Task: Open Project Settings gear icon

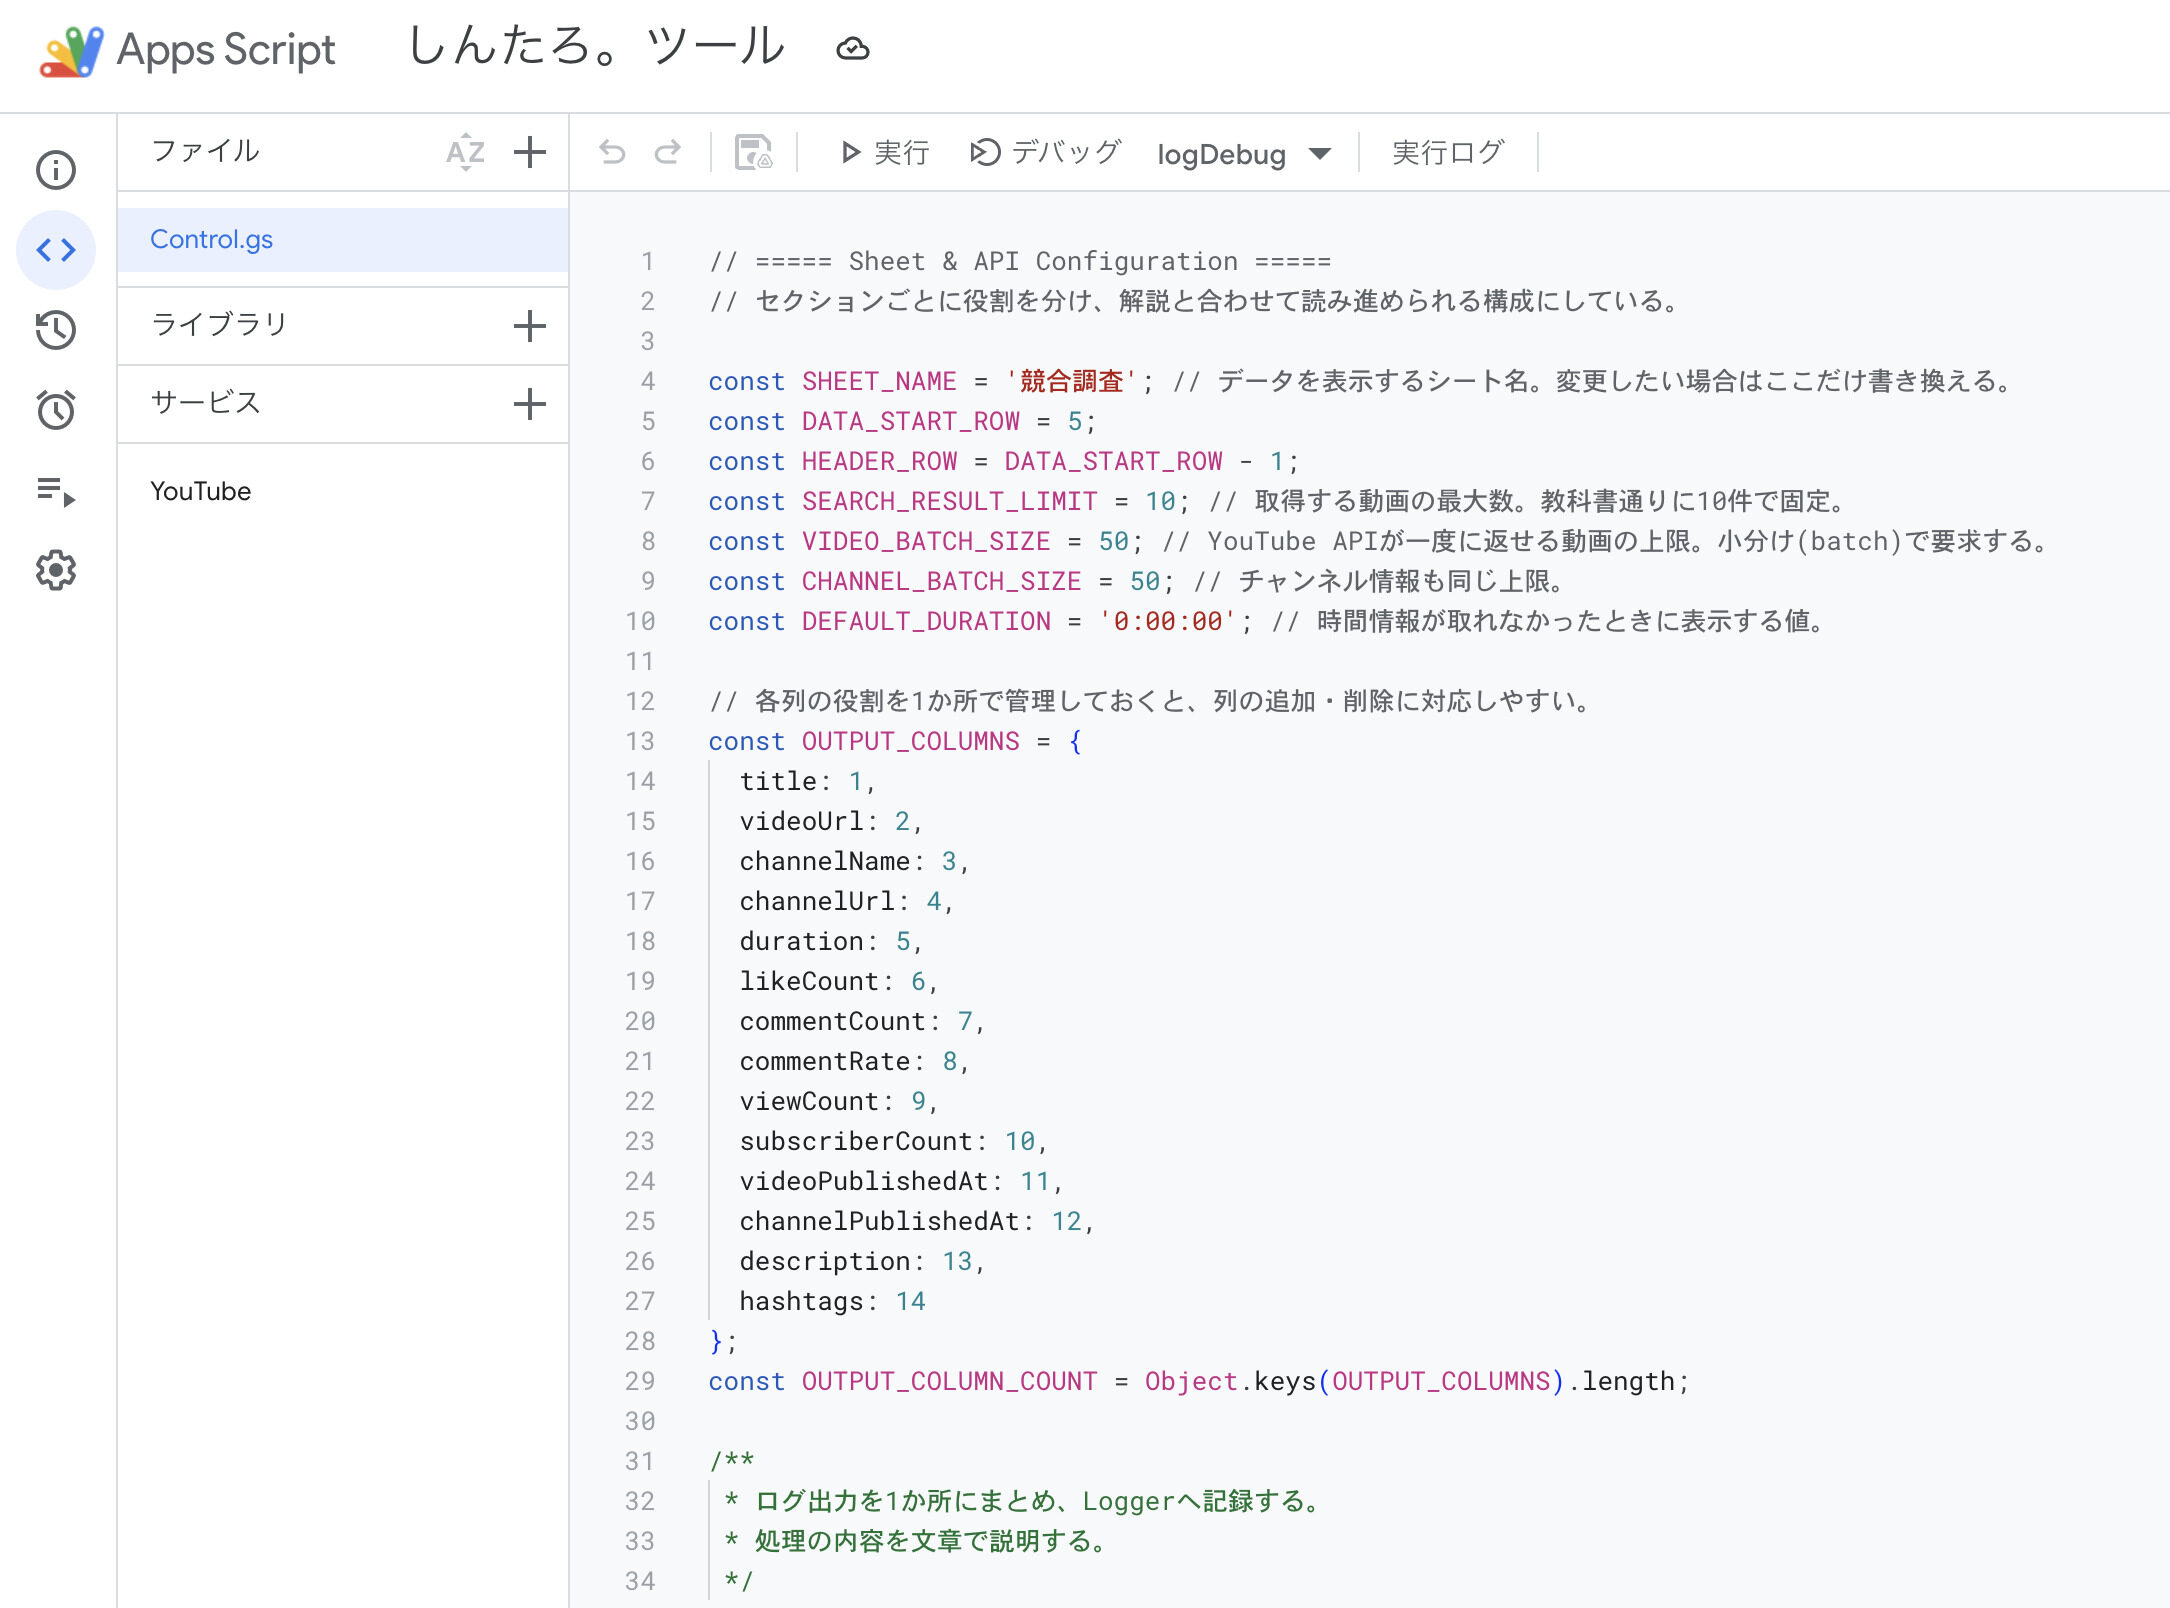Action: coord(56,570)
